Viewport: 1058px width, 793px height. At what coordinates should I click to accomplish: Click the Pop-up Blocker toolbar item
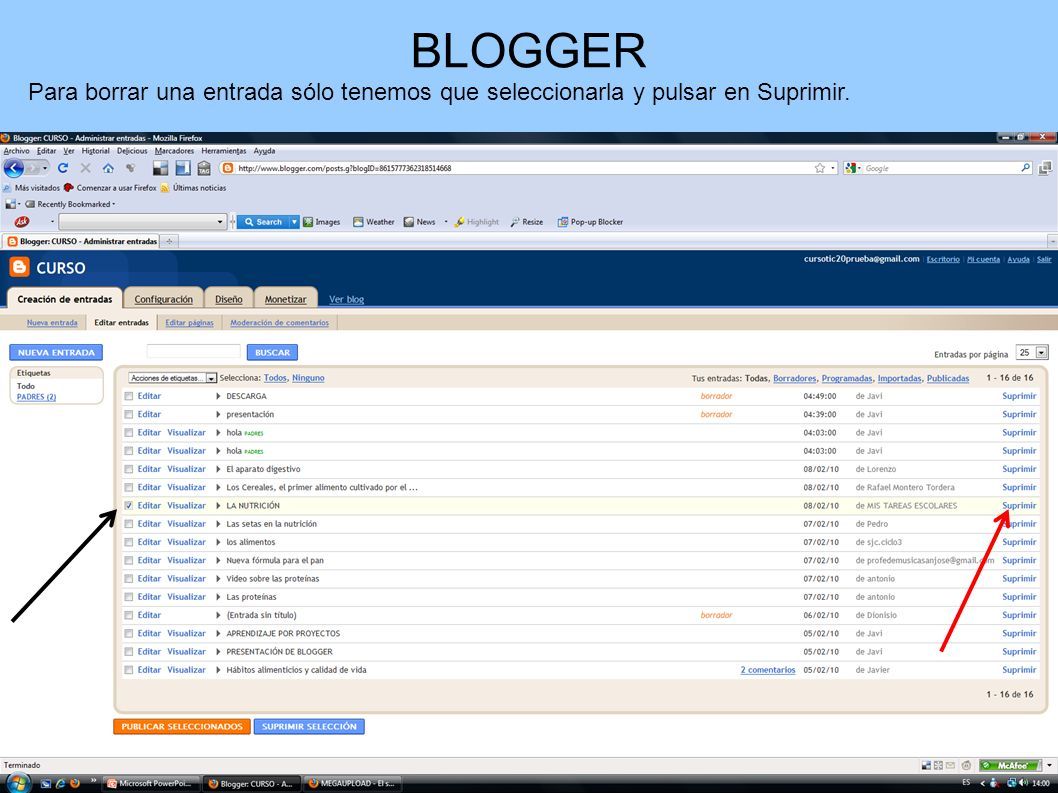click(590, 221)
